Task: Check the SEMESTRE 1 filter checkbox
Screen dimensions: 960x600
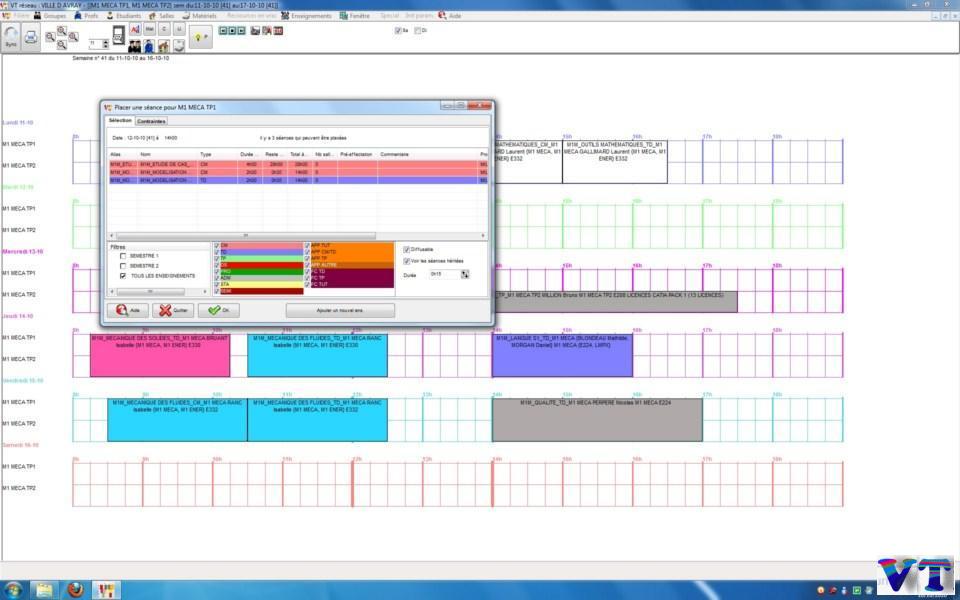Action: [x=123, y=256]
